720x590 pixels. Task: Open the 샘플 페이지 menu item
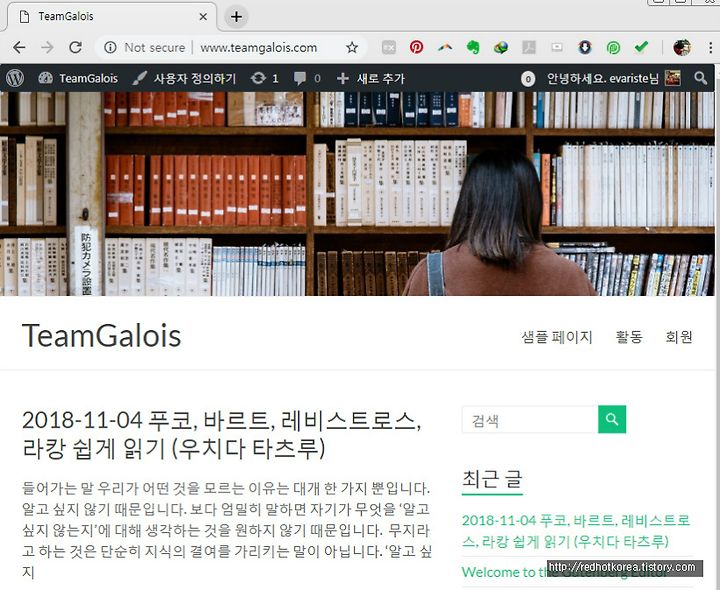(x=557, y=337)
